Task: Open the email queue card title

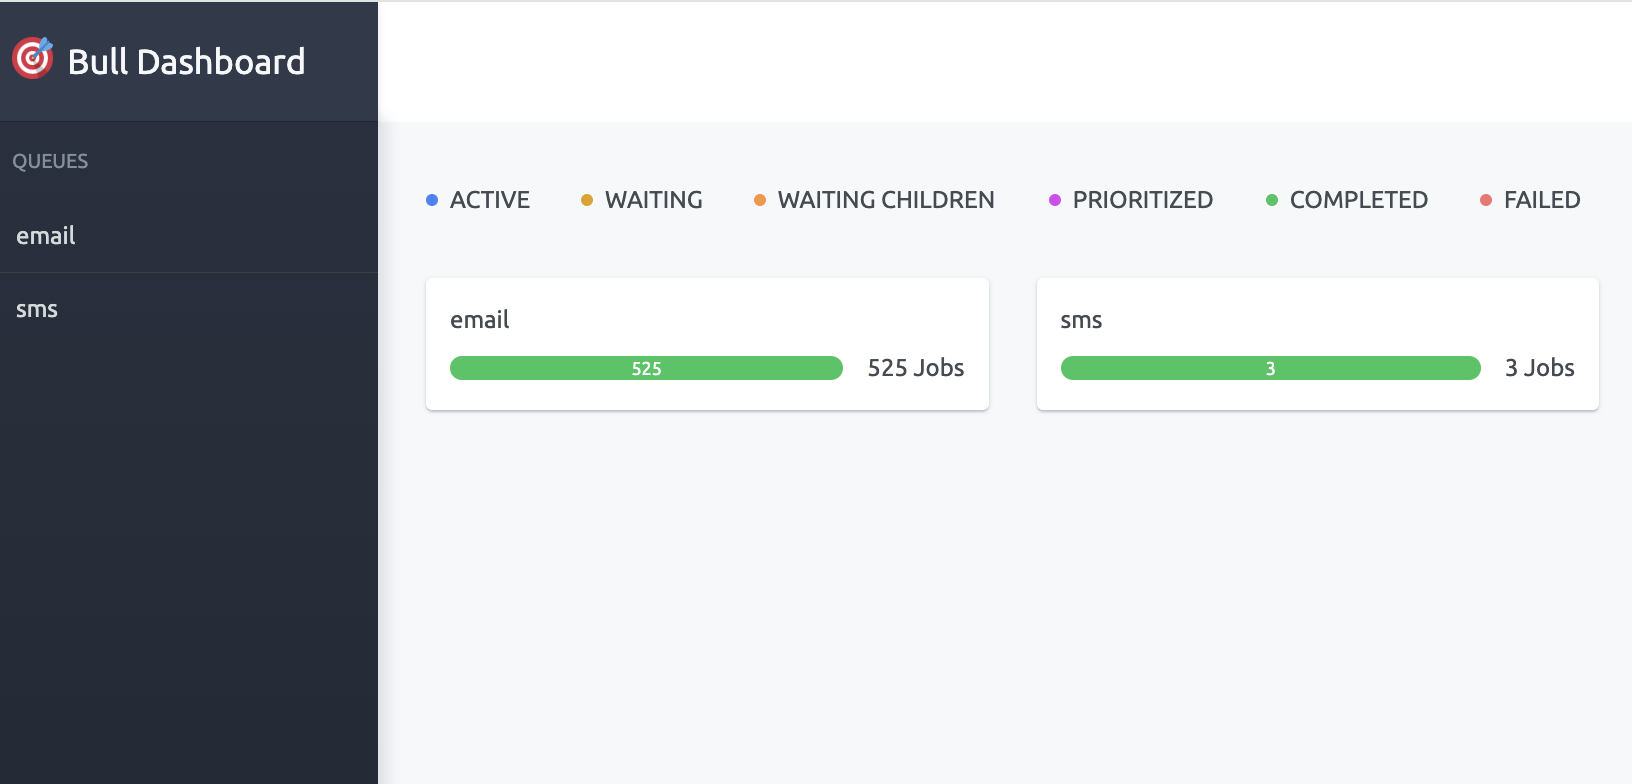Action: point(480,320)
